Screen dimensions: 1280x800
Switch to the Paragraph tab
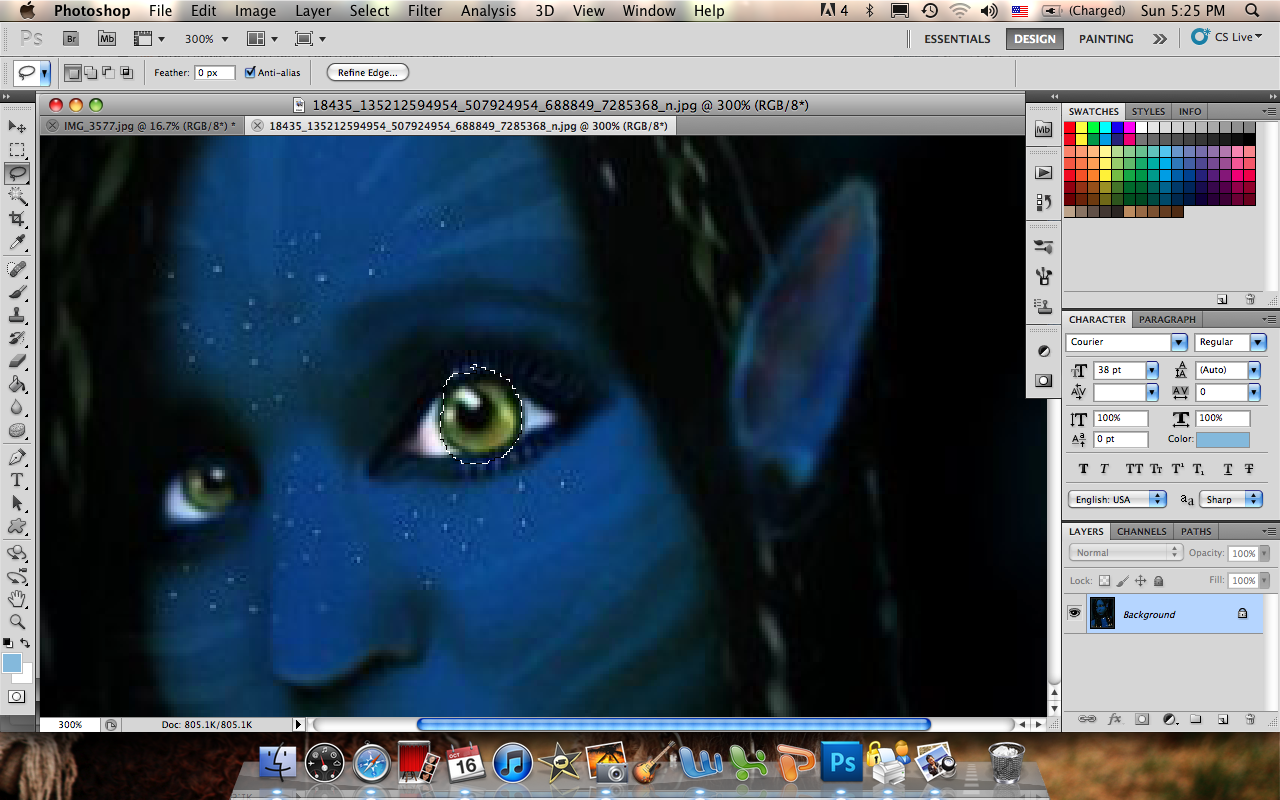[x=1167, y=319]
